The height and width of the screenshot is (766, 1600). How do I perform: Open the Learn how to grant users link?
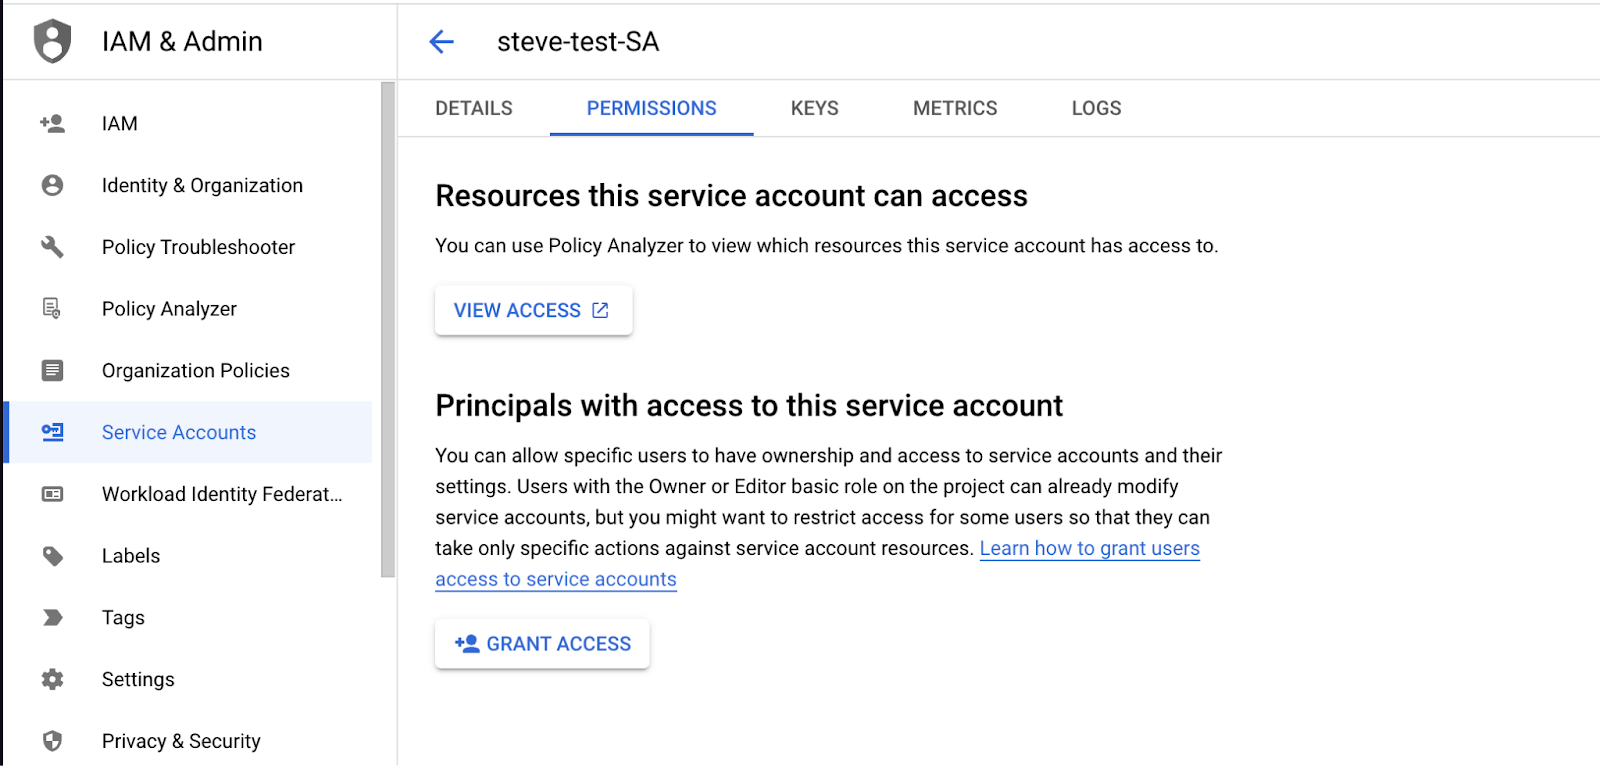point(1090,549)
